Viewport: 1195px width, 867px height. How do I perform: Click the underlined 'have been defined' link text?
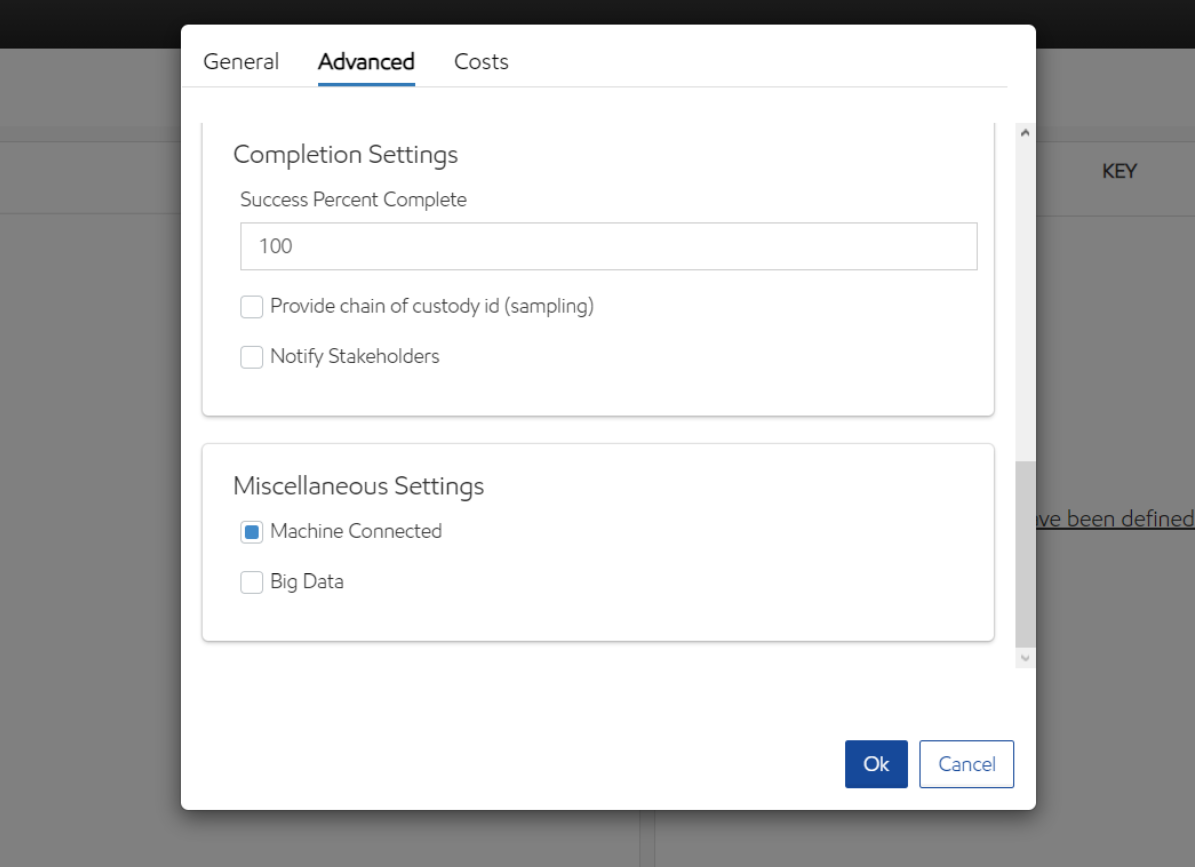coord(1115,519)
